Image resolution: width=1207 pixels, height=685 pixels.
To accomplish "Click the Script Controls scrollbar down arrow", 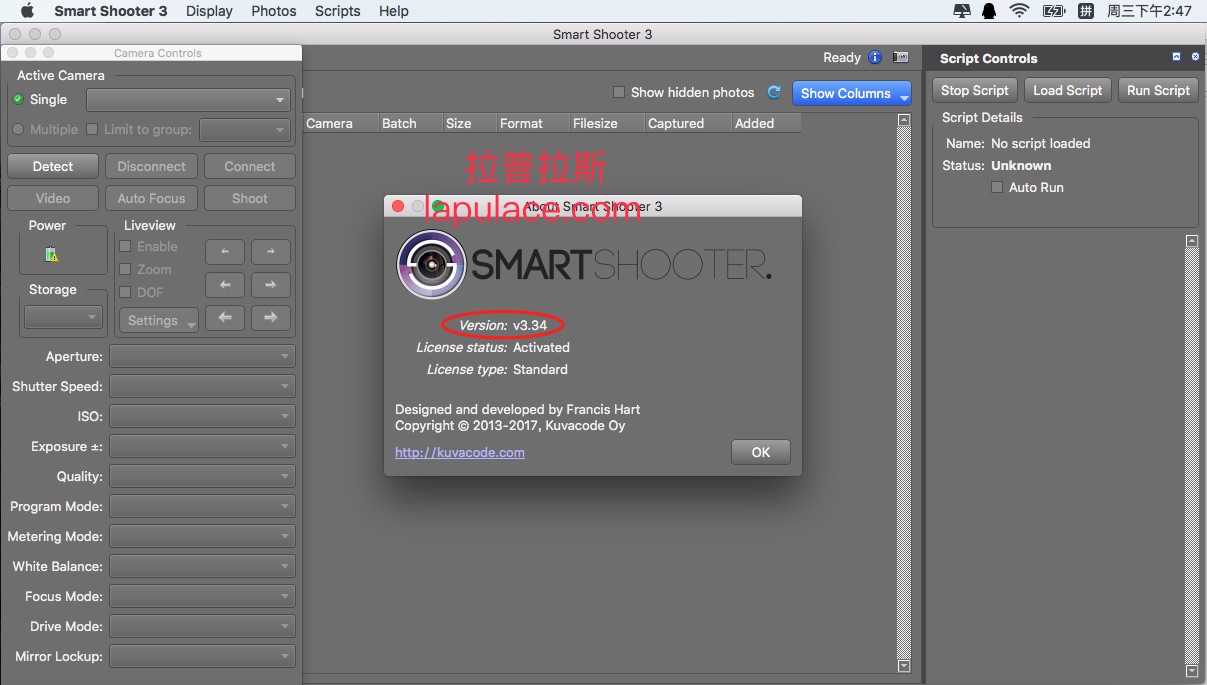I will (x=1192, y=671).
